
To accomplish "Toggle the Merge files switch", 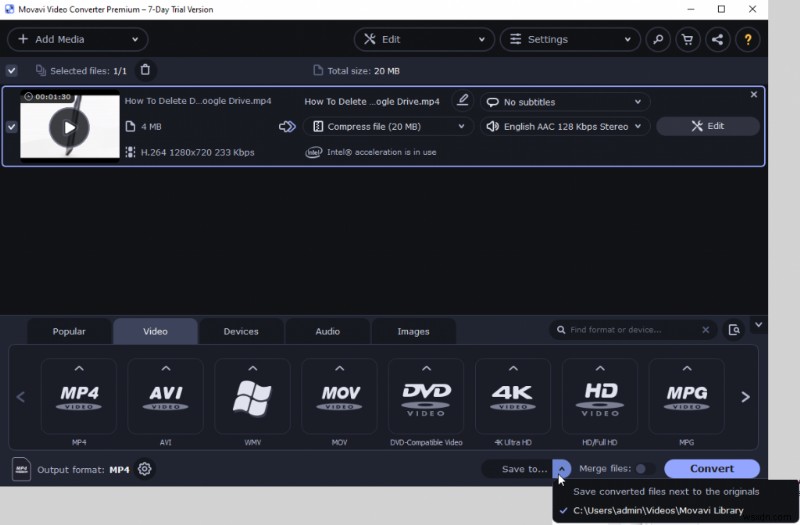I will pos(644,468).
